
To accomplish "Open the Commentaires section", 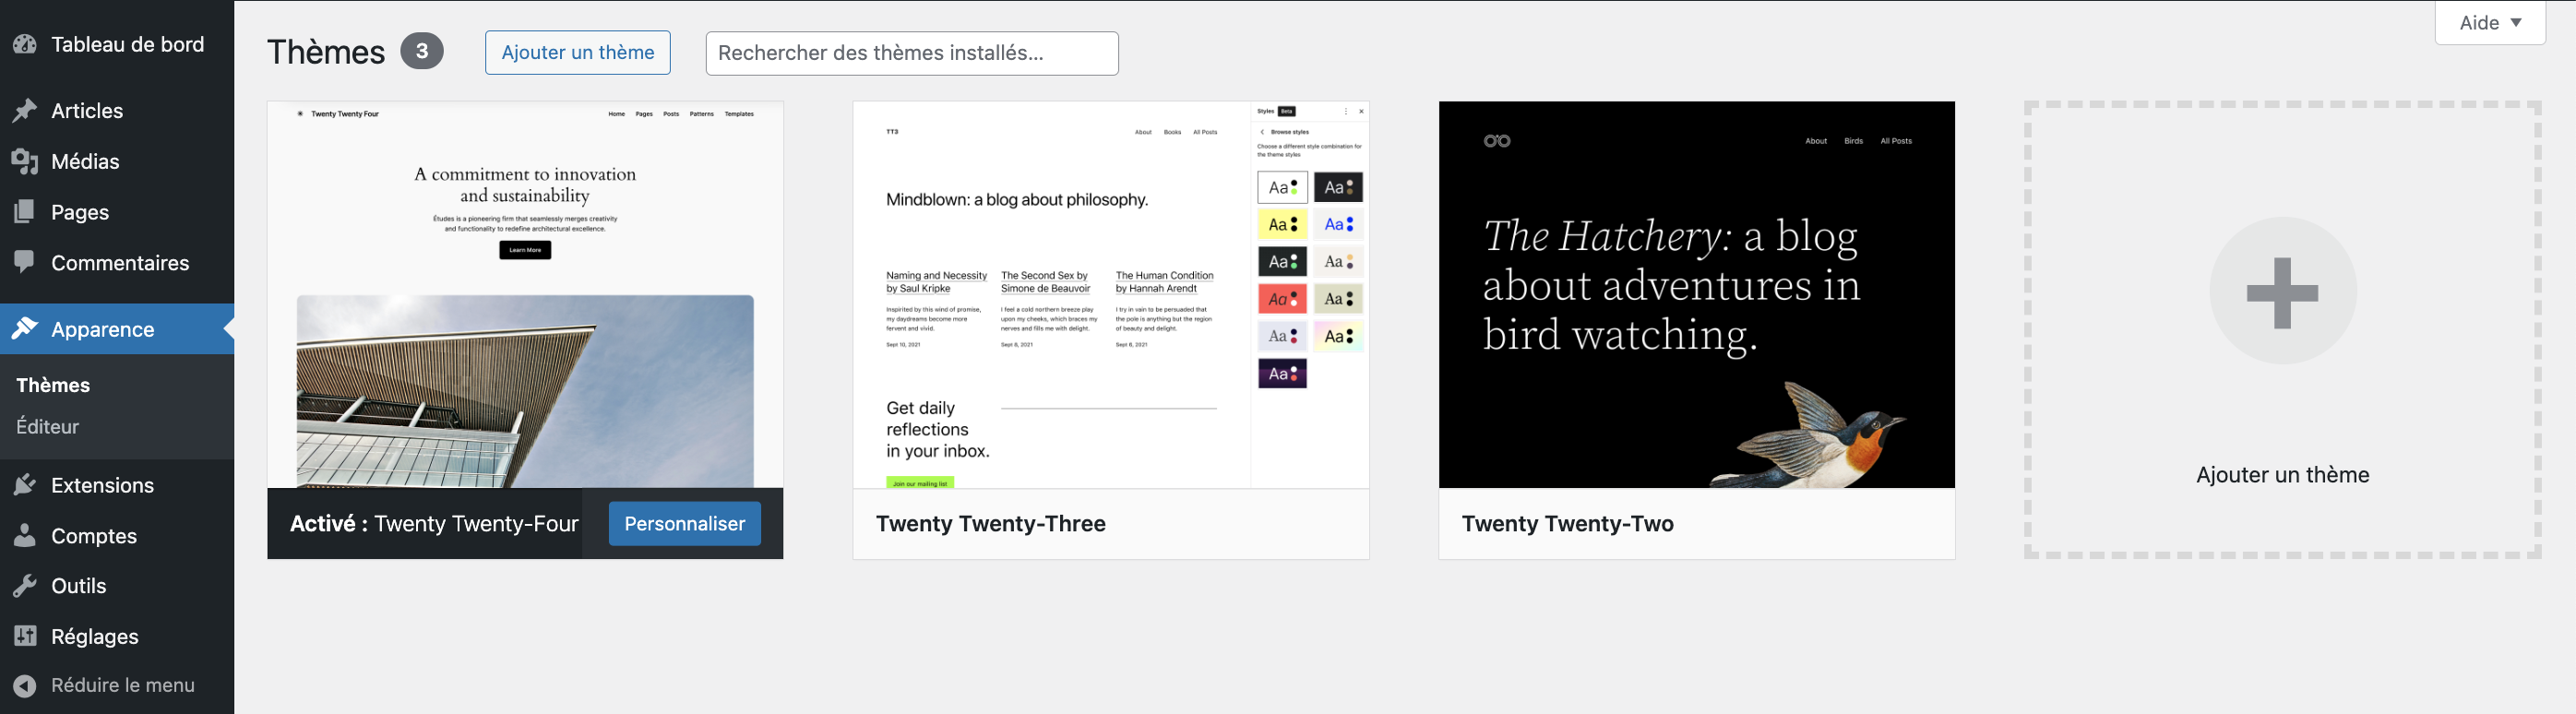I will point(117,263).
